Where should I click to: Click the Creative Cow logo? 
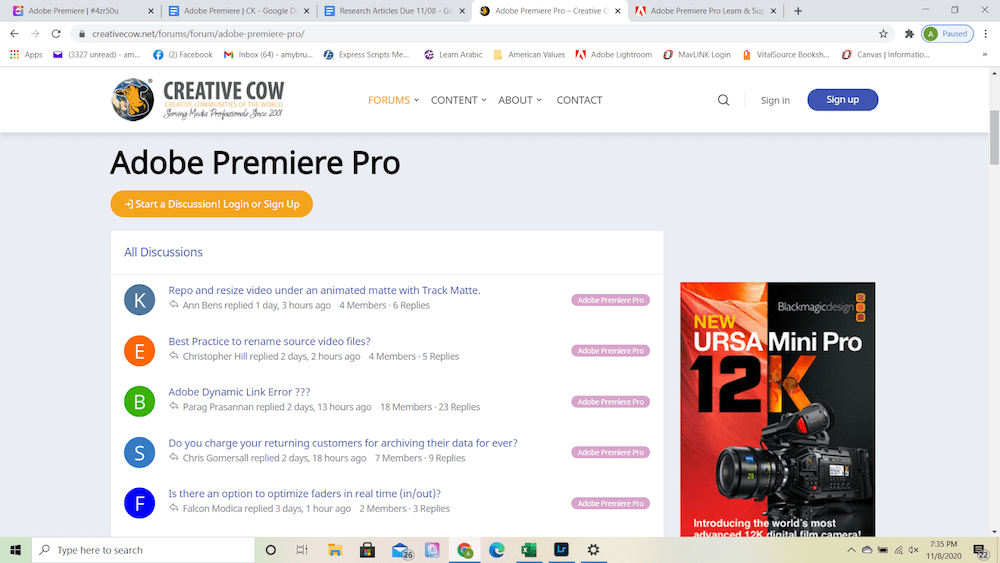[198, 99]
